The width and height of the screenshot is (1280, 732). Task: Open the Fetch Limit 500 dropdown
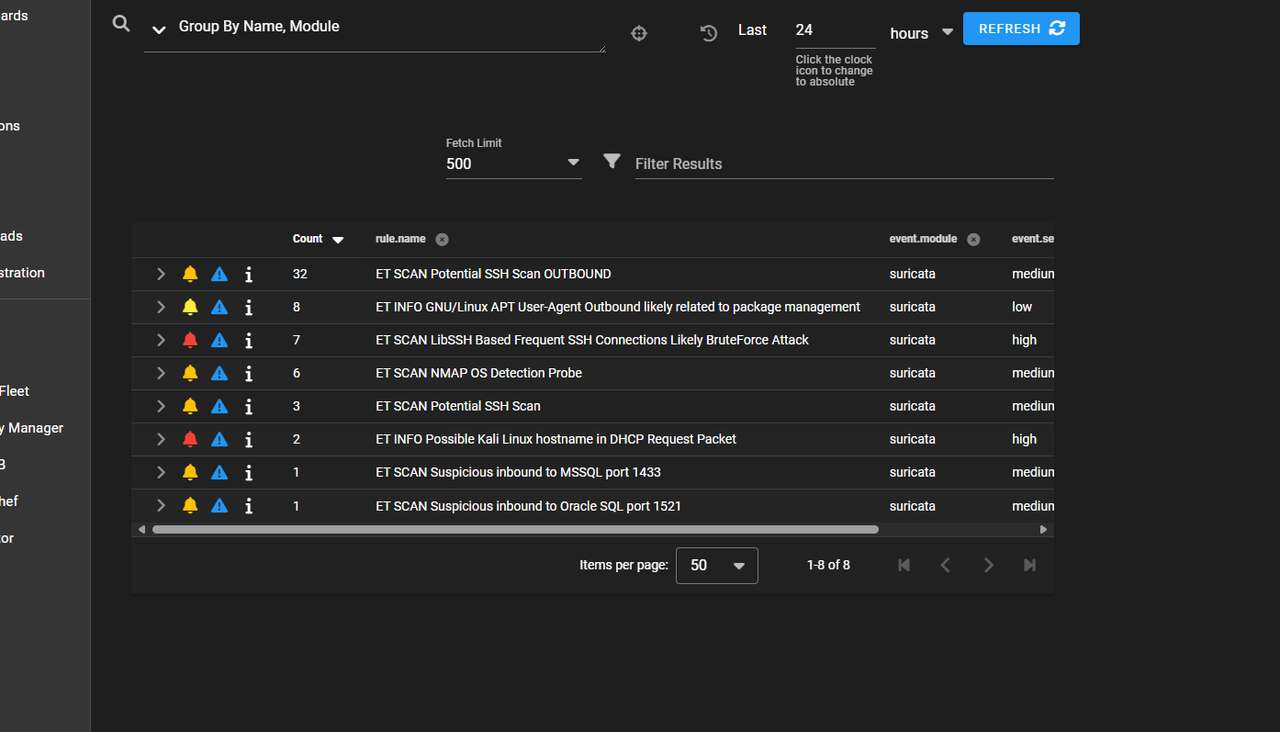[513, 164]
